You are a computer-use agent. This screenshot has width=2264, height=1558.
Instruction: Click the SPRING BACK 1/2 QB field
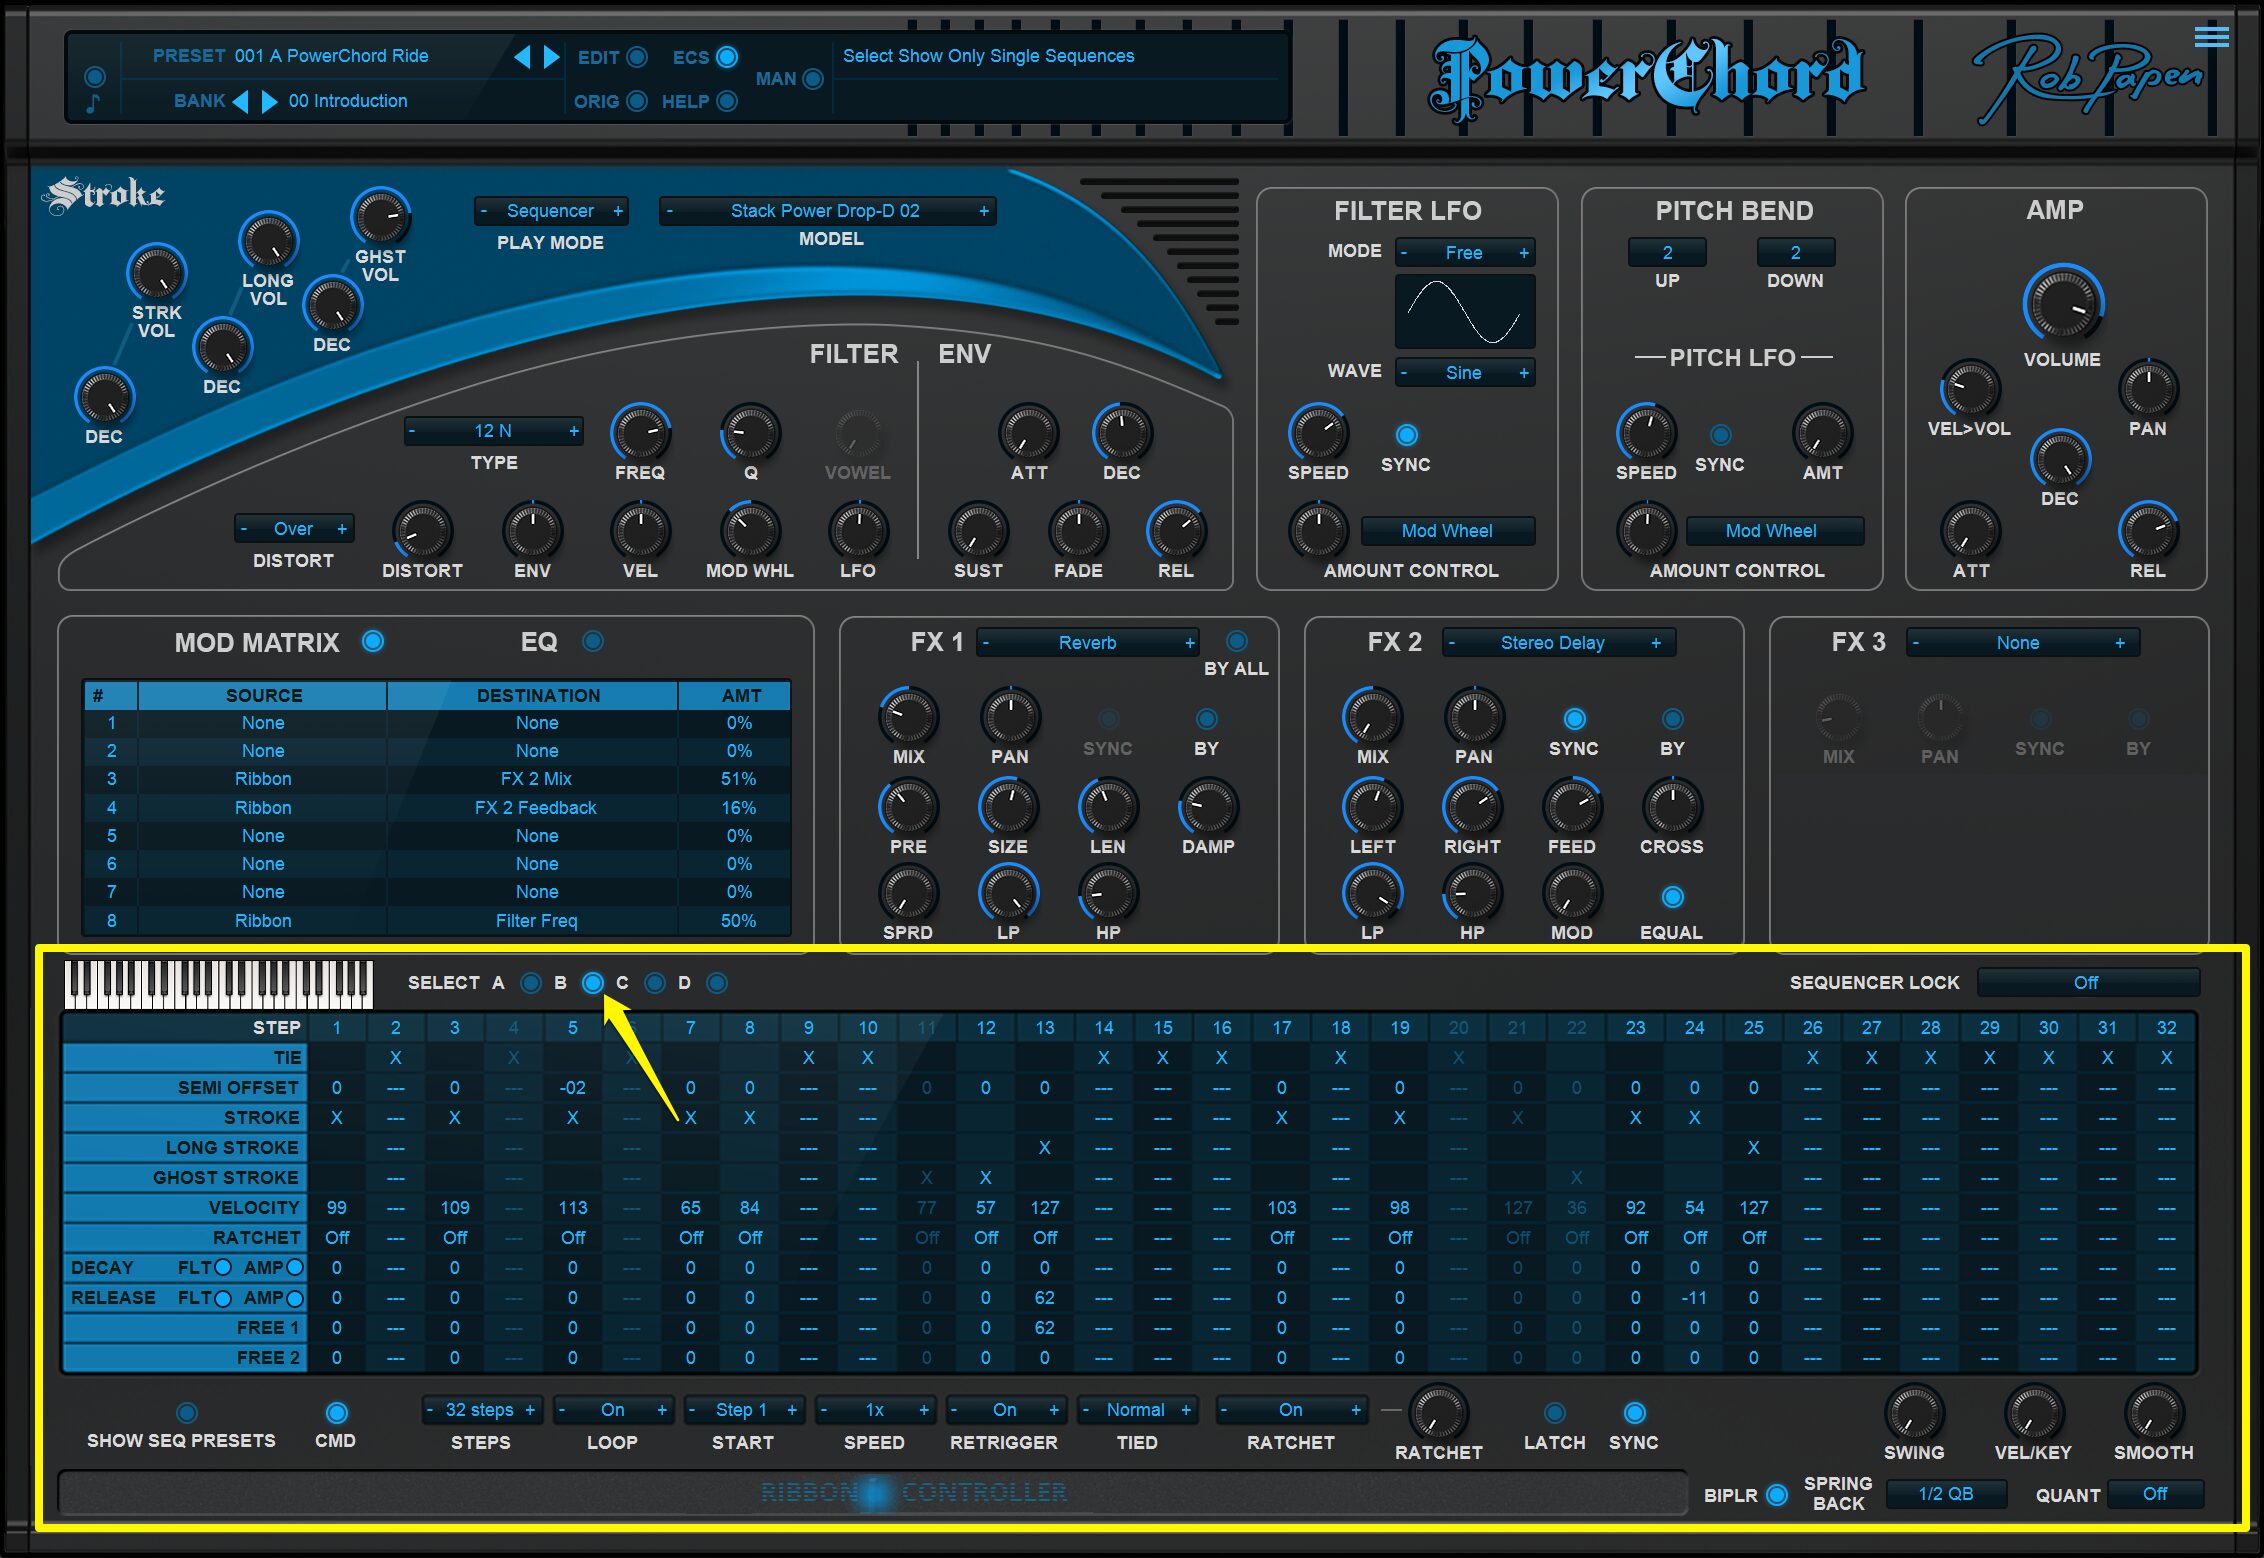click(x=1946, y=1494)
